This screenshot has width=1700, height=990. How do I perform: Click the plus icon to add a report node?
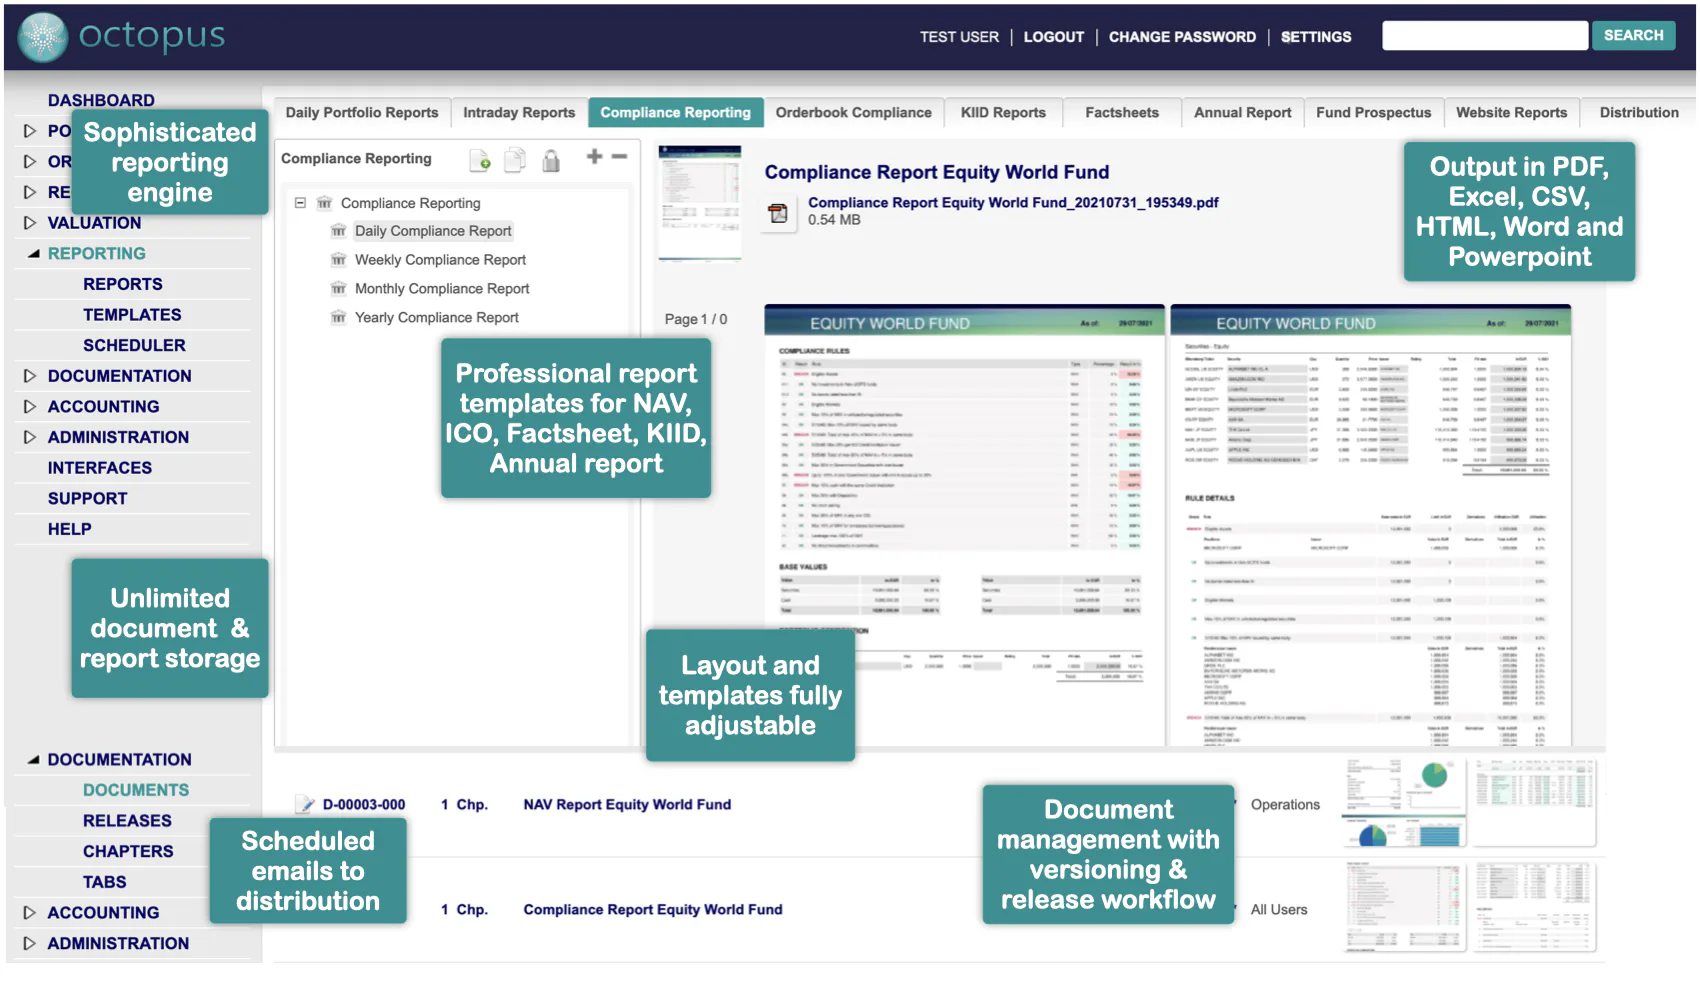click(593, 156)
